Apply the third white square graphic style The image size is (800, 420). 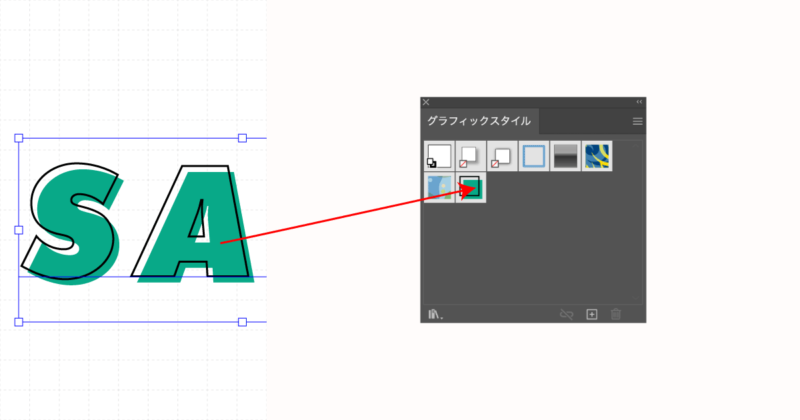point(502,155)
